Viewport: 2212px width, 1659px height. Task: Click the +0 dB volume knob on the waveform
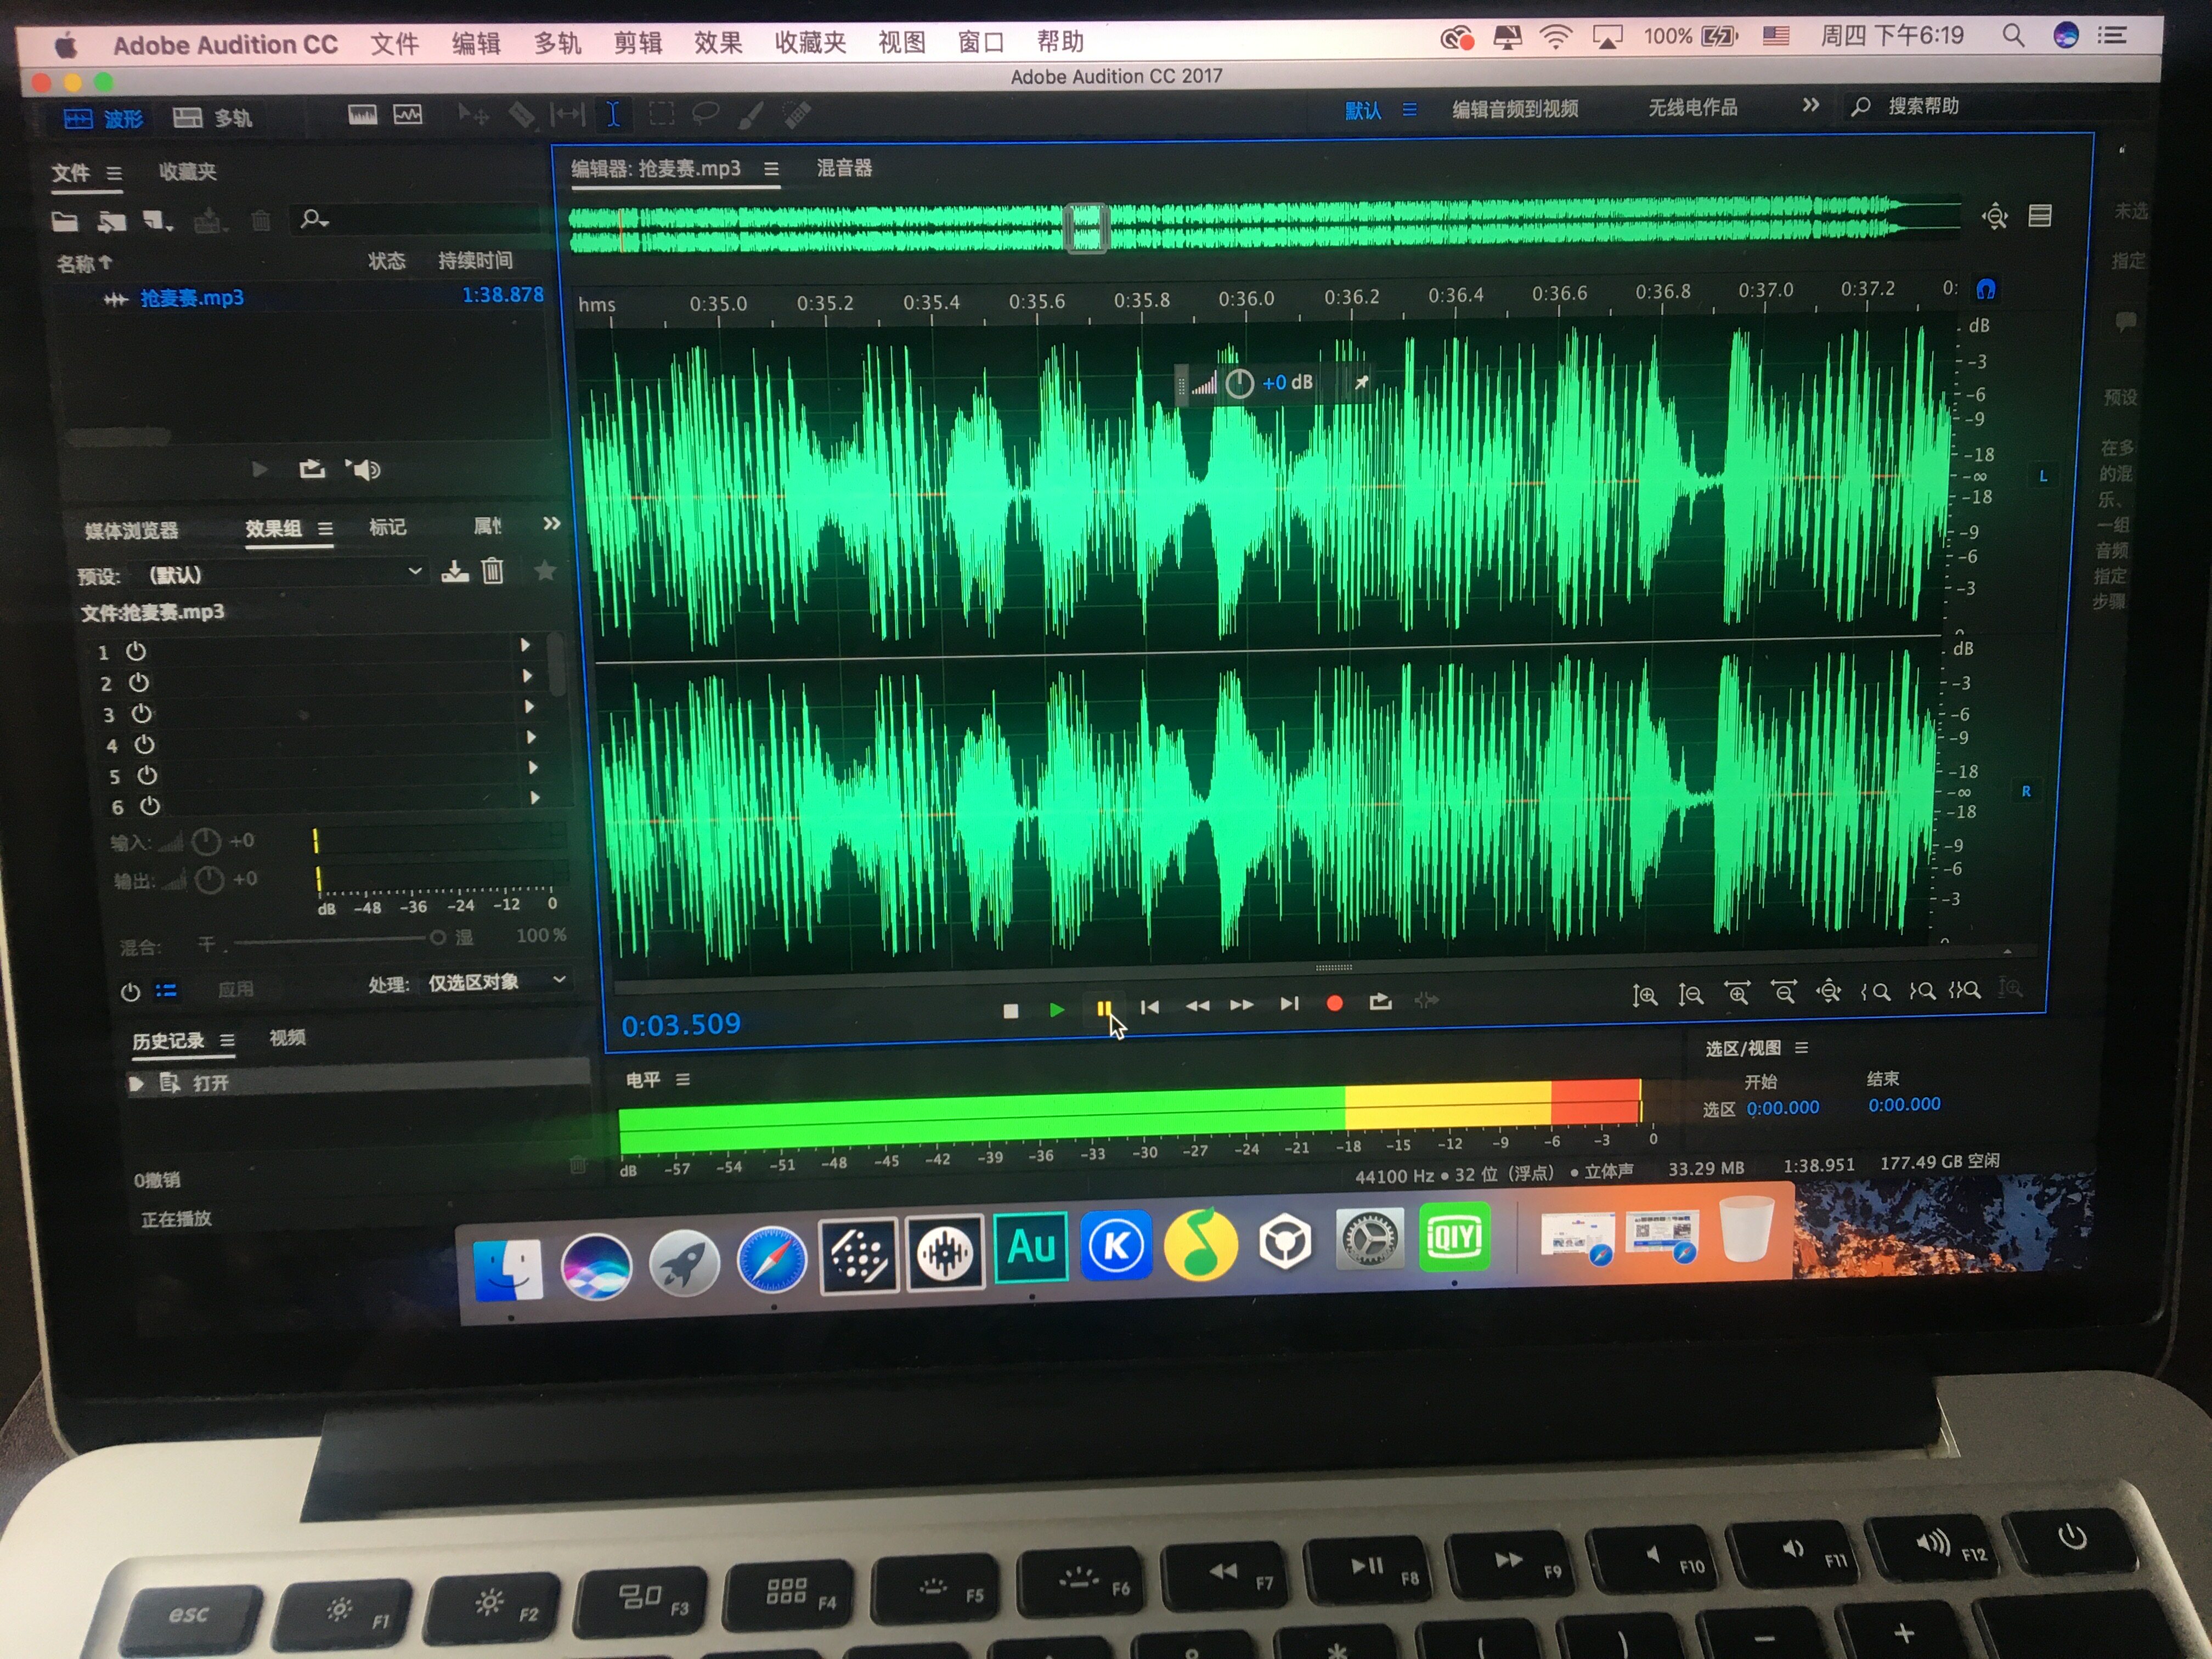(x=1239, y=384)
